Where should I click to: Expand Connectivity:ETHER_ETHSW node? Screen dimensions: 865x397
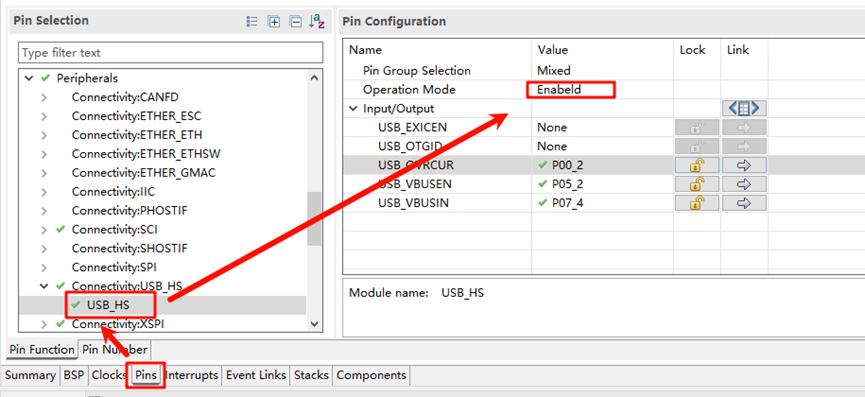[44, 154]
